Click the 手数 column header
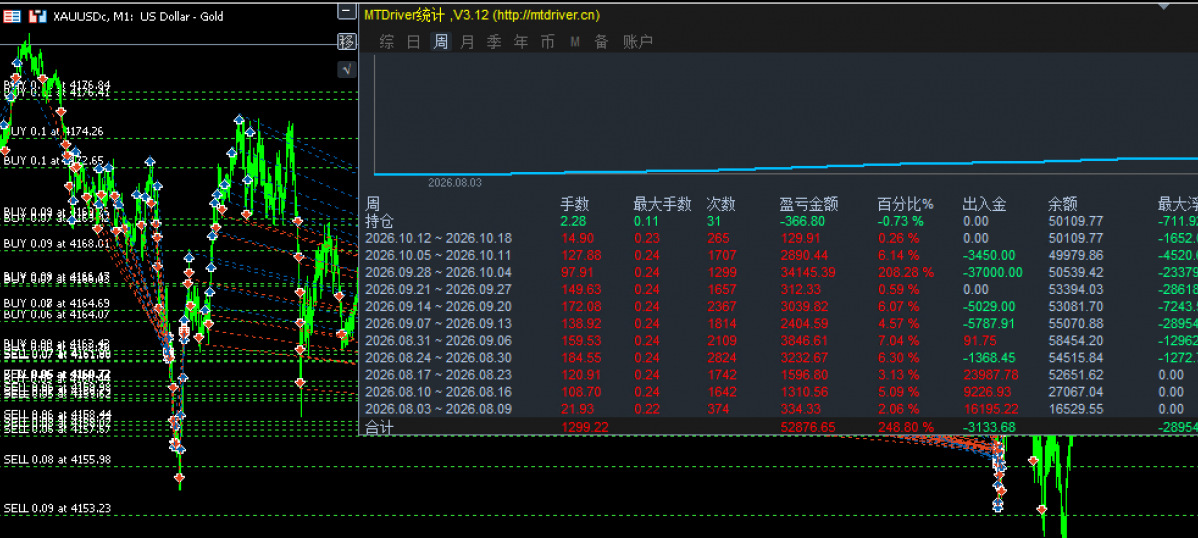1198x538 pixels. coord(573,204)
